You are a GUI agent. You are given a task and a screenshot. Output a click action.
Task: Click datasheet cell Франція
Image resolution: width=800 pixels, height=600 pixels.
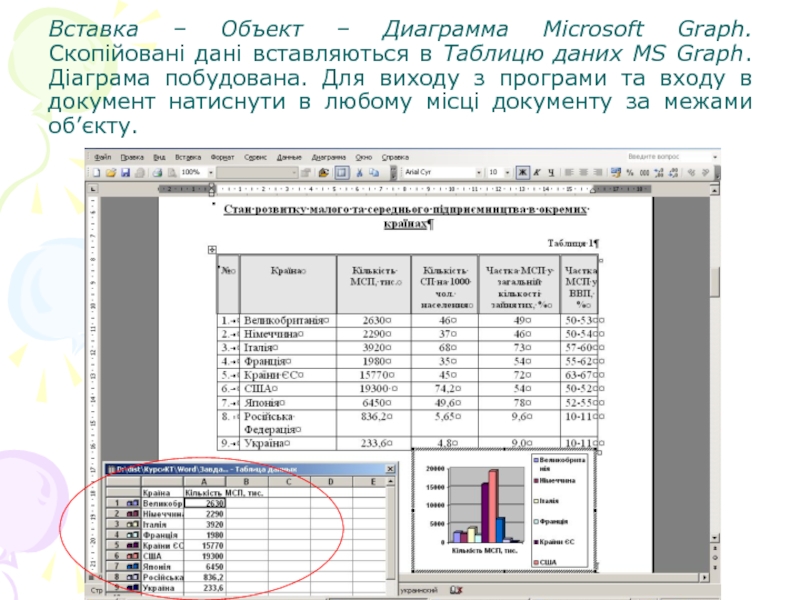162,535
